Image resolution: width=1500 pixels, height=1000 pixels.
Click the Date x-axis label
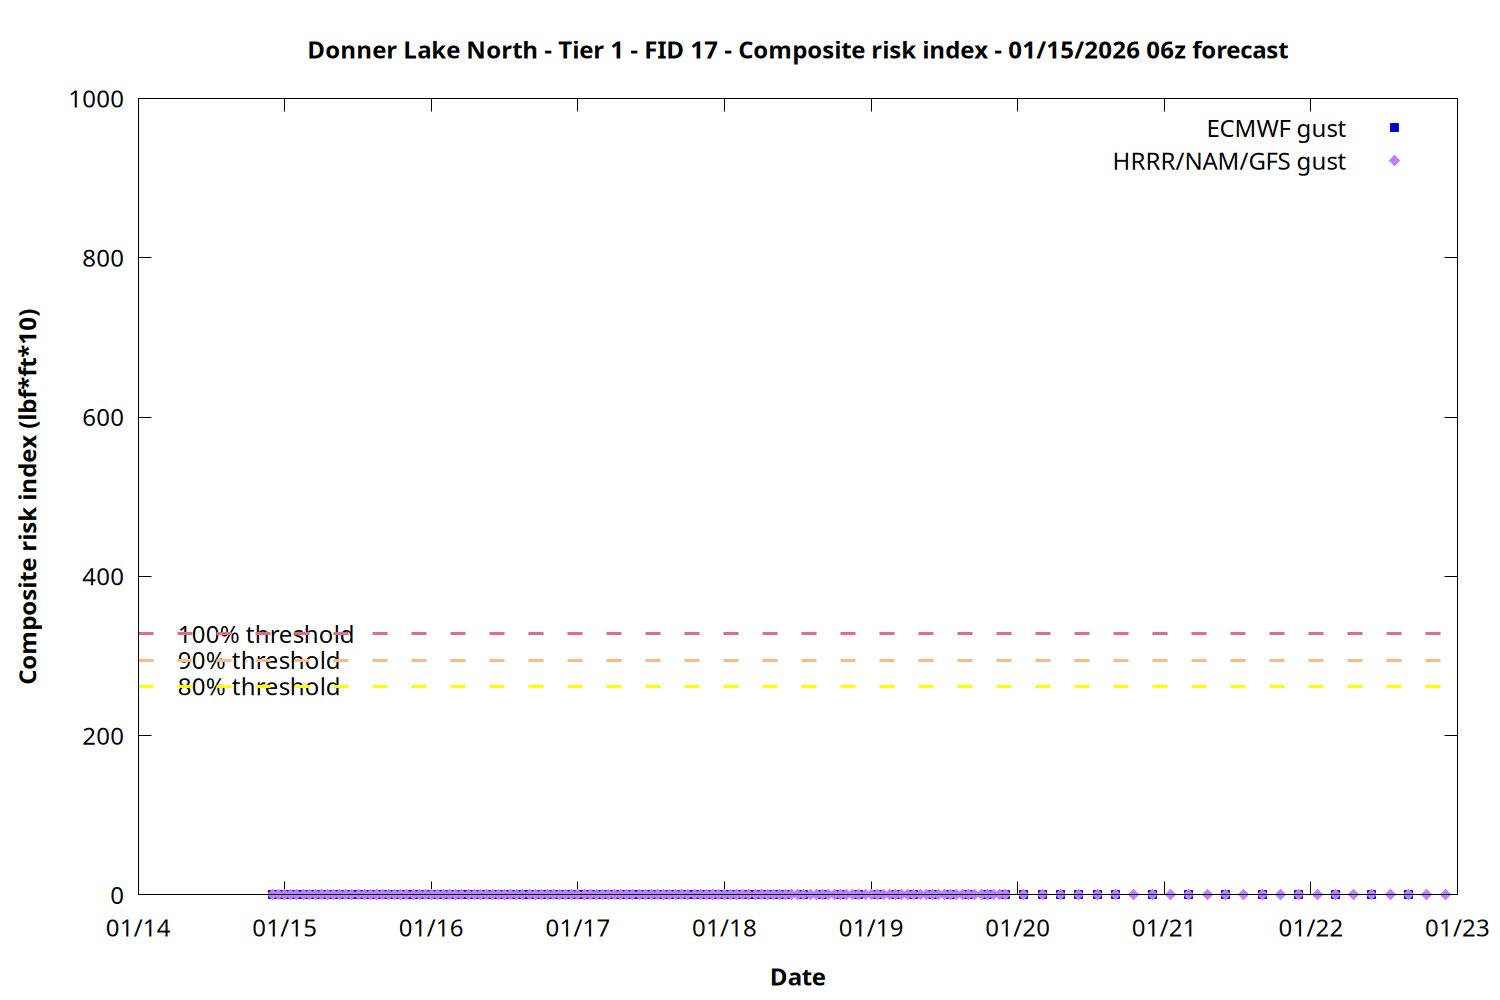click(x=797, y=977)
